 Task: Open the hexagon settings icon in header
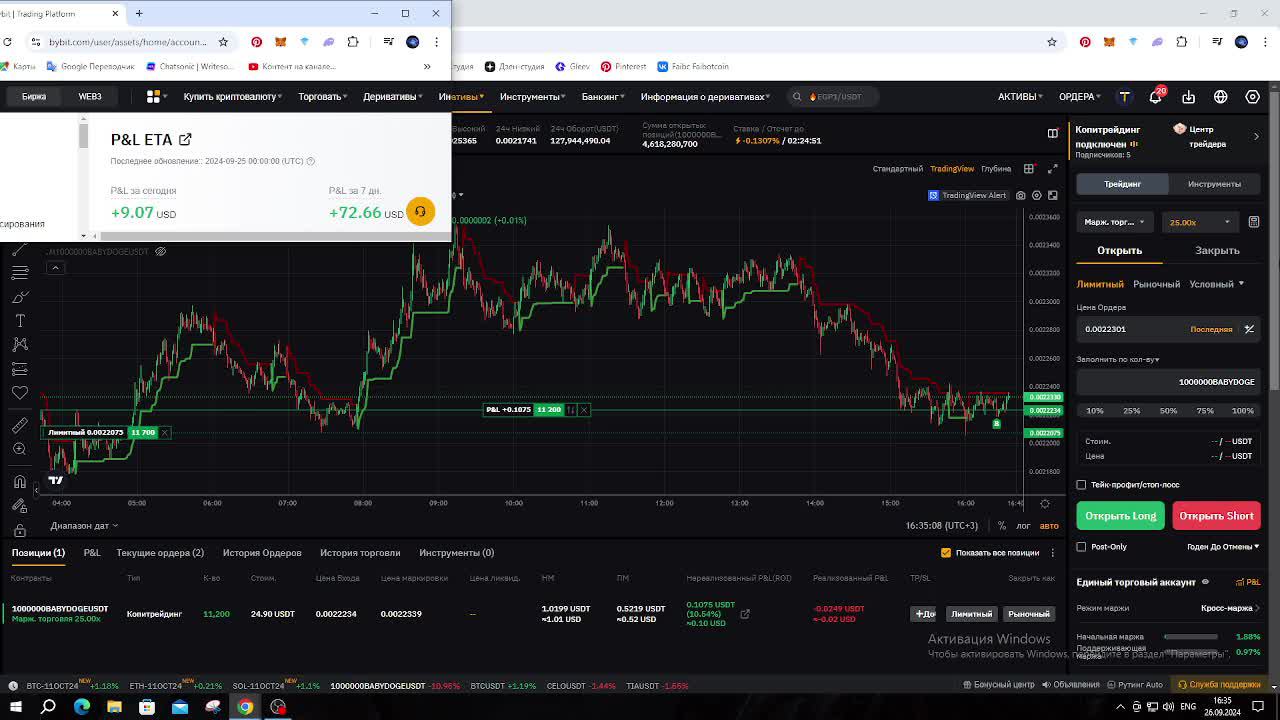coord(1252,97)
